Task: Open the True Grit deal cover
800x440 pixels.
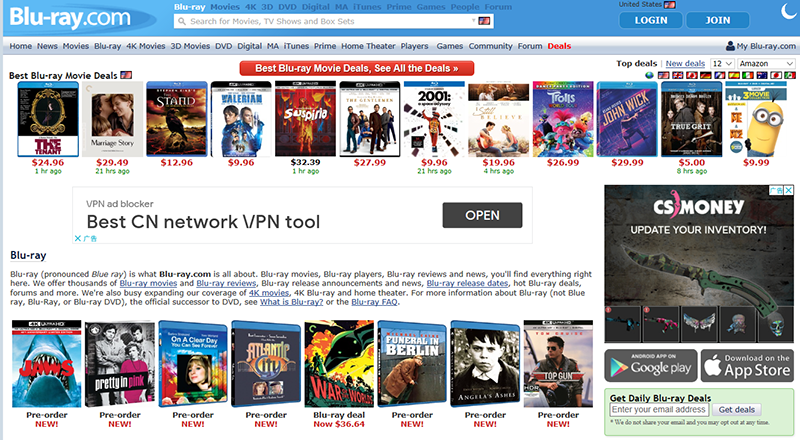Action: 691,118
